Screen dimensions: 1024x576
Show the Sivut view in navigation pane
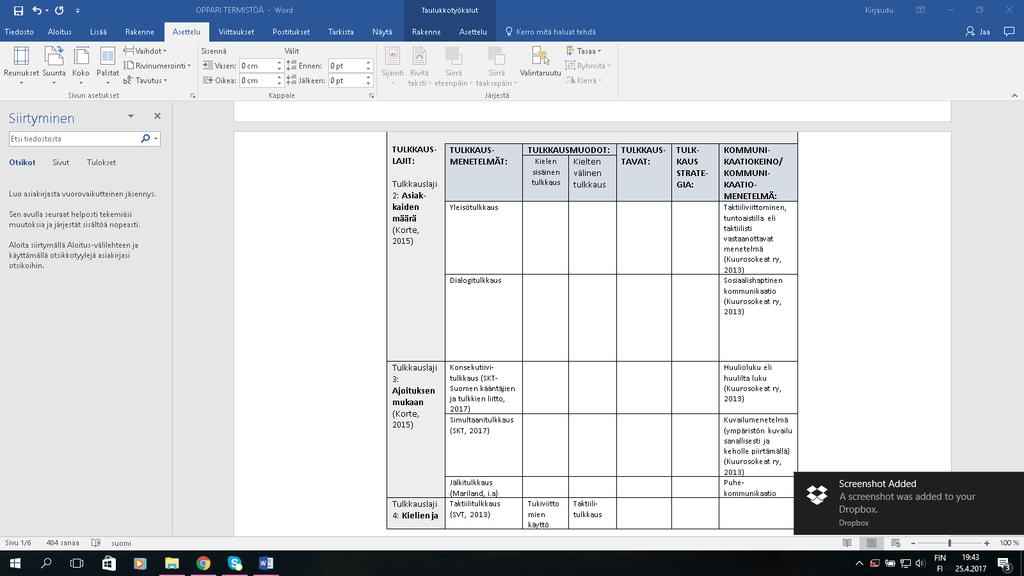pyautogui.click(x=61, y=162)
